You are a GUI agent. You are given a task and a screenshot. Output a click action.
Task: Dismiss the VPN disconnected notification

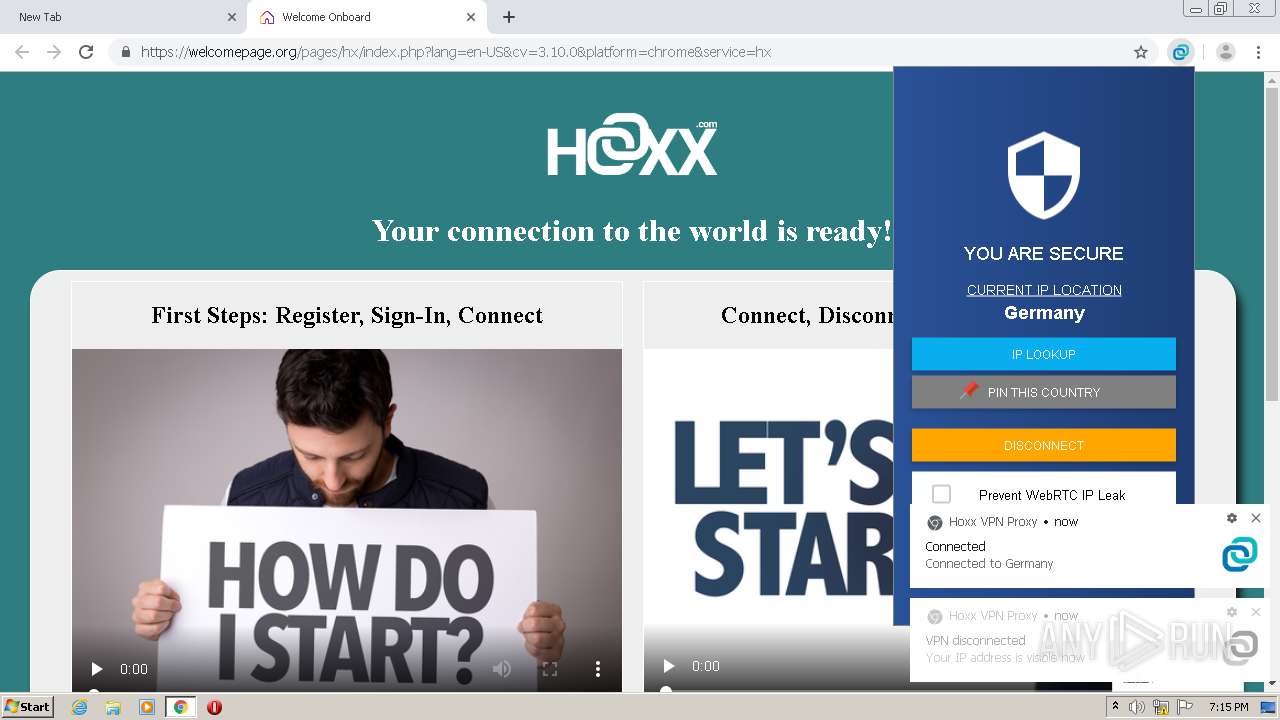coord(1256,612)
